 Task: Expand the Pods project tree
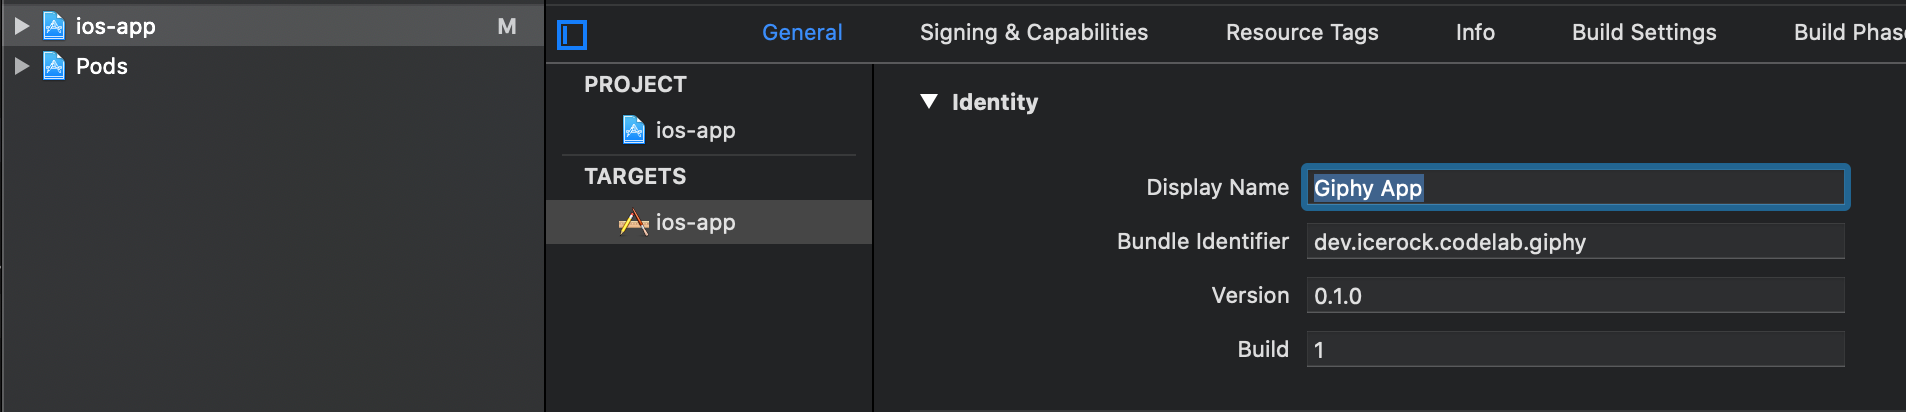point(21,66)
